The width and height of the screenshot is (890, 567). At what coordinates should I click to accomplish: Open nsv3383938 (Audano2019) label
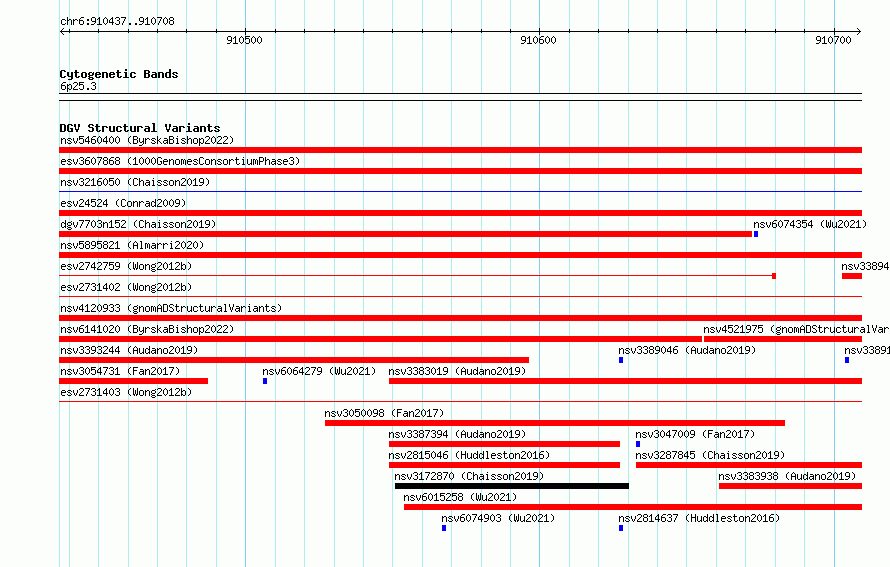pyautogui.click(x=787, y=476)
